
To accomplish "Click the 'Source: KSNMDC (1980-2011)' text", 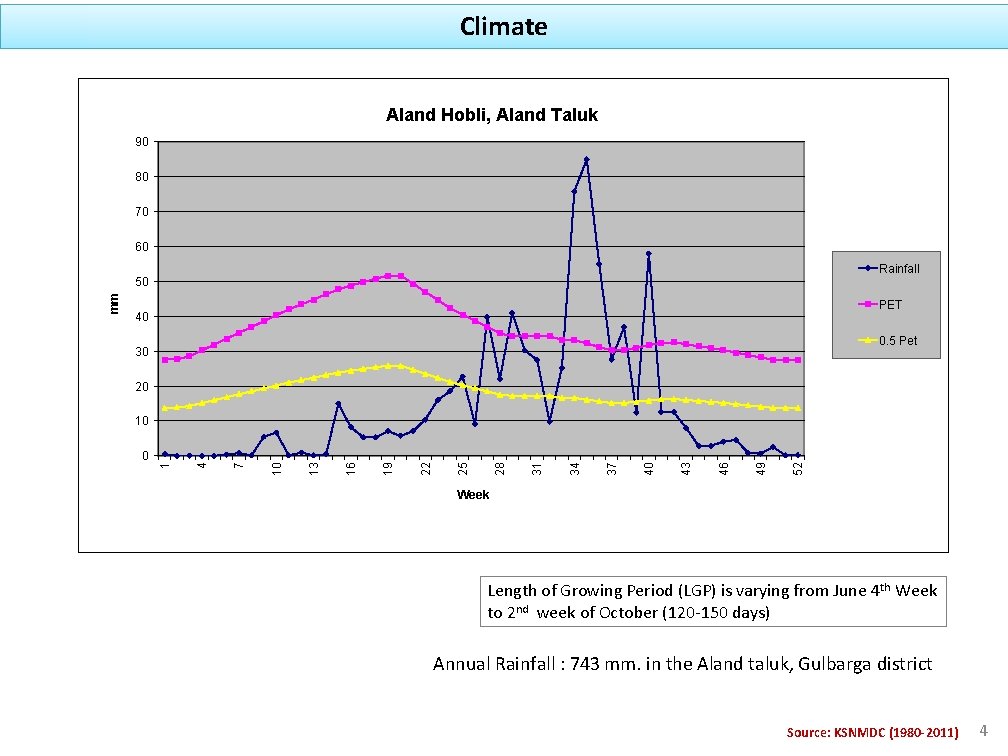I will 872,732.
